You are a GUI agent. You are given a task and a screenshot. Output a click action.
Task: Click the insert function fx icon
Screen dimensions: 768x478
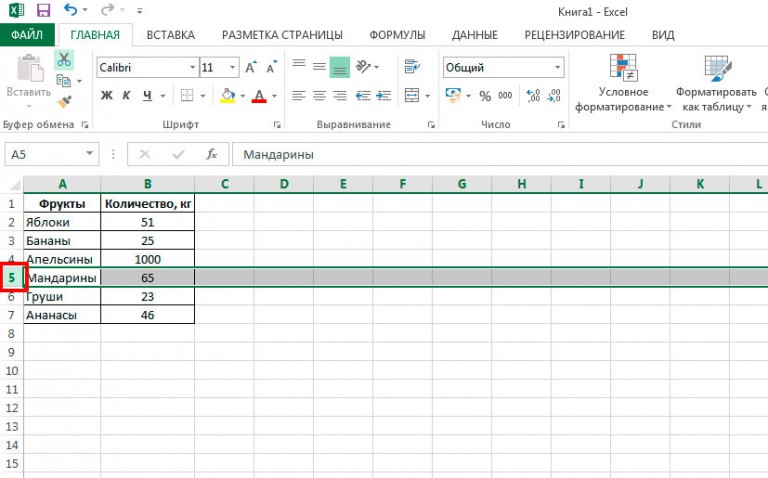pos(212,154)
